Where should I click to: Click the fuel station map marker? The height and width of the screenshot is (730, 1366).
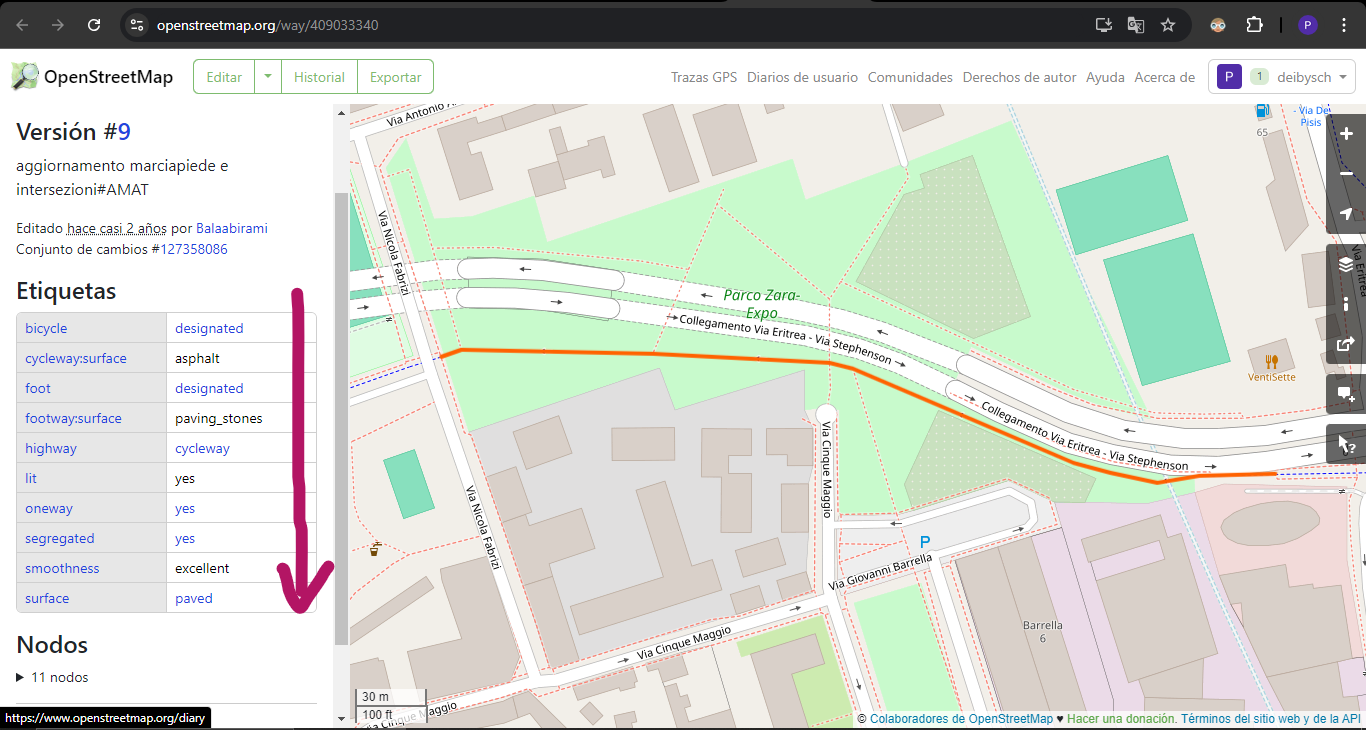tap(1262, 113)
